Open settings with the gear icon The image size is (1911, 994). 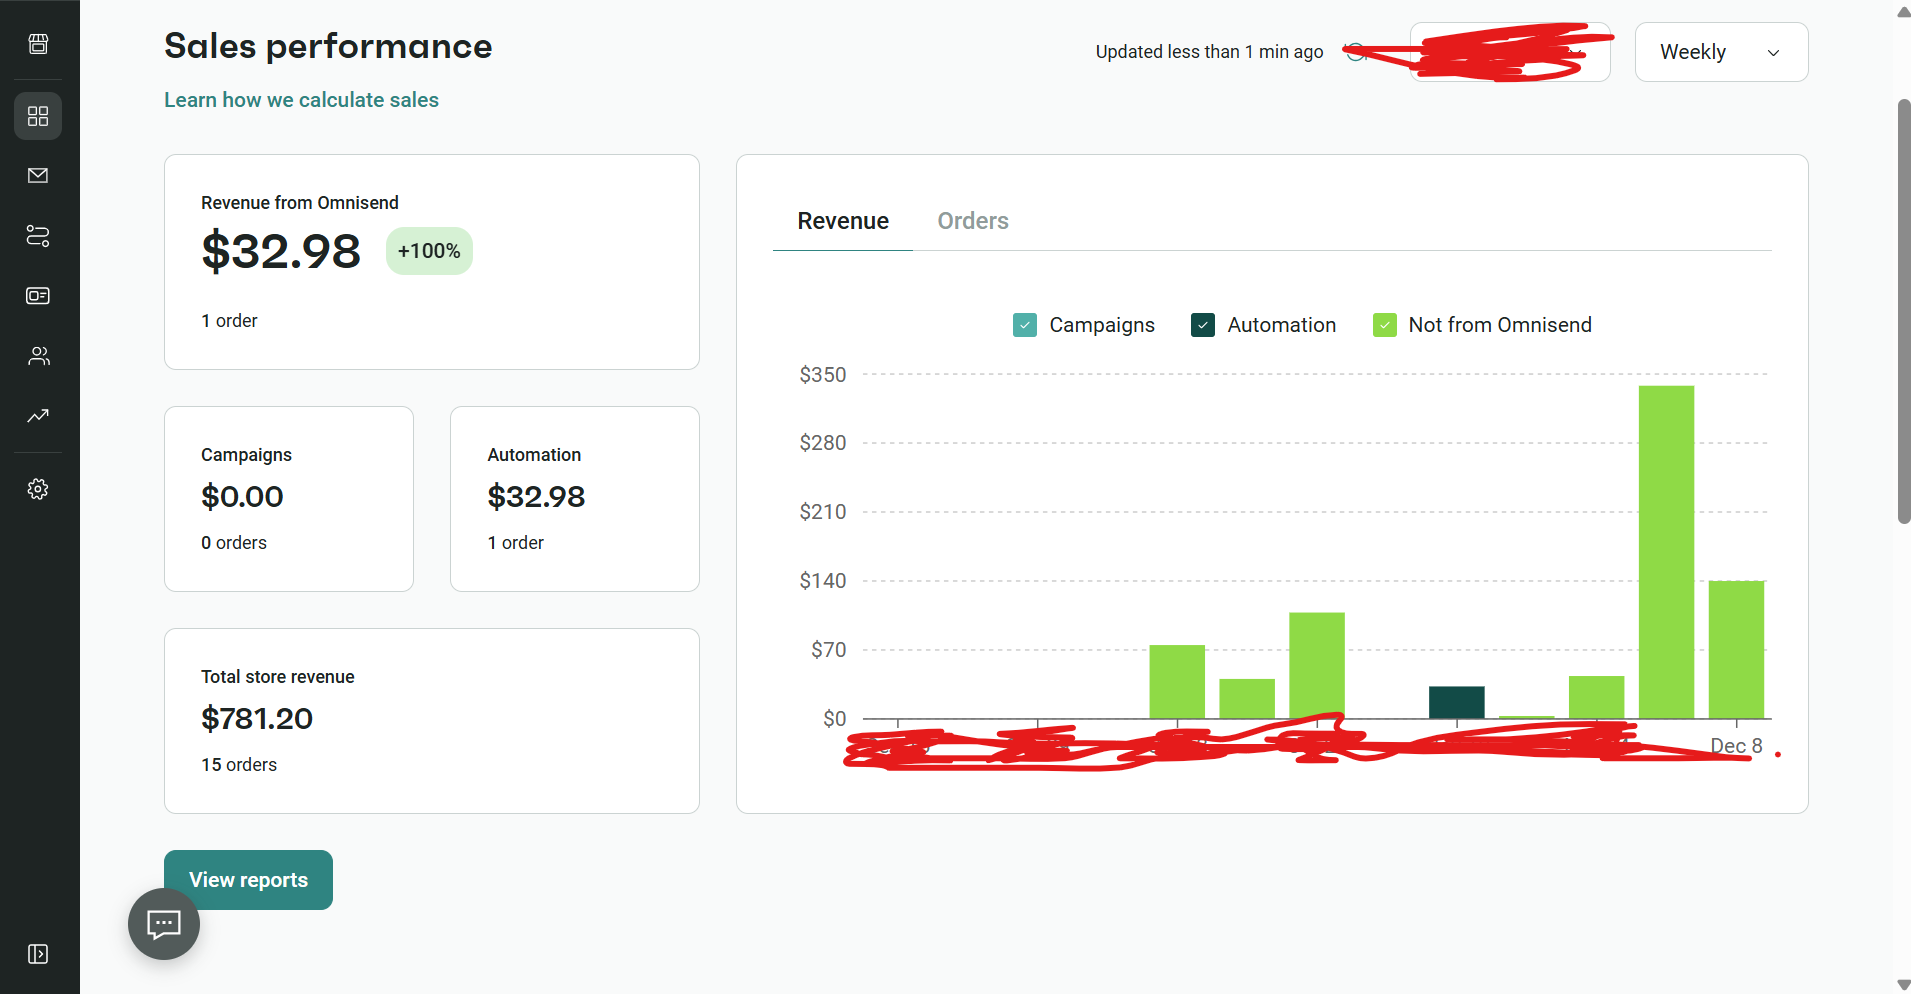(38, 489)
